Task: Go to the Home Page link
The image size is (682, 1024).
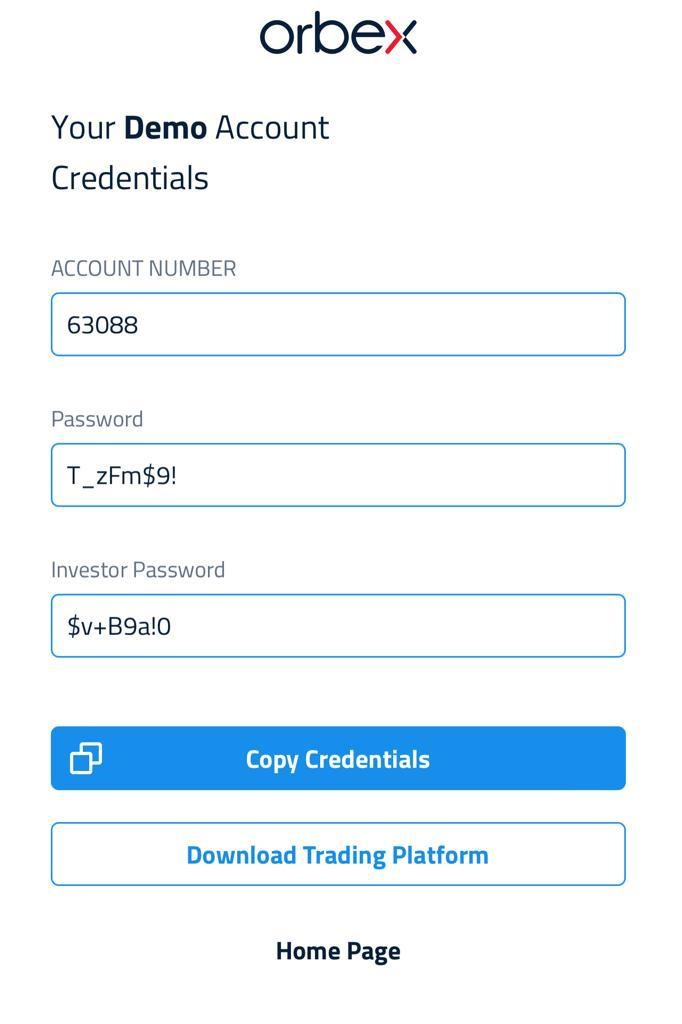Action: pyautogui.click(x=338, y=952)
